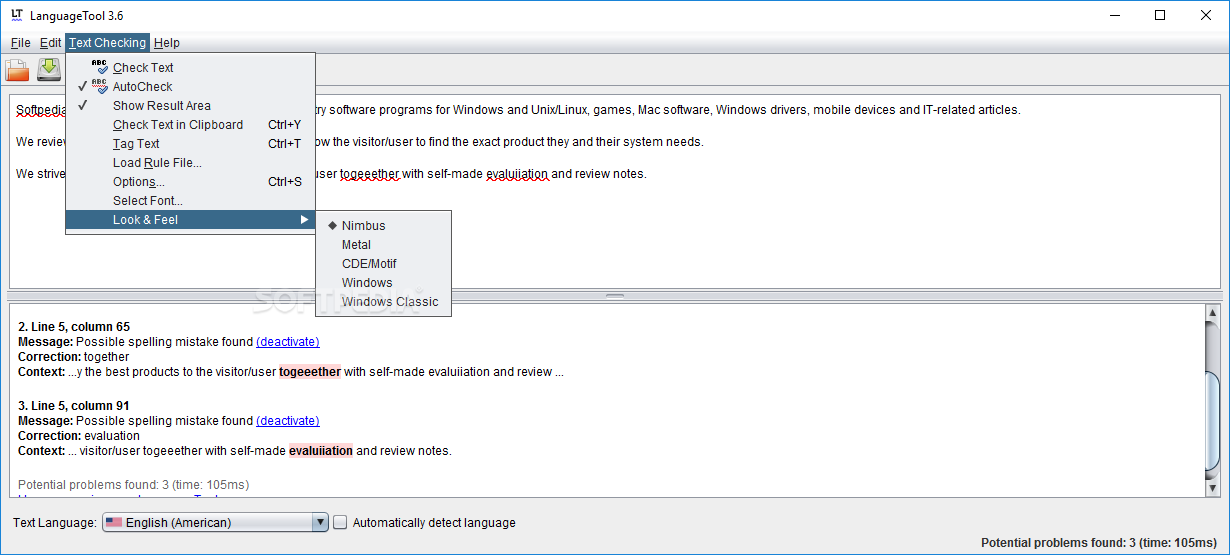Toggle Show Result Area menu option
1230x555 pixels.
tap(190, 106)
